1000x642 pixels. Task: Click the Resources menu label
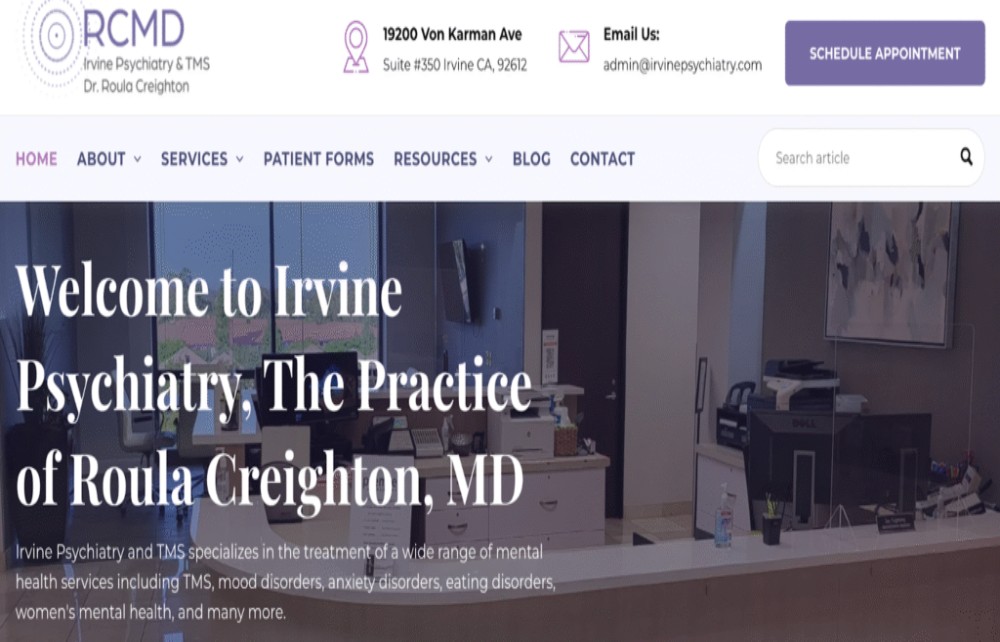coord(435,159)
